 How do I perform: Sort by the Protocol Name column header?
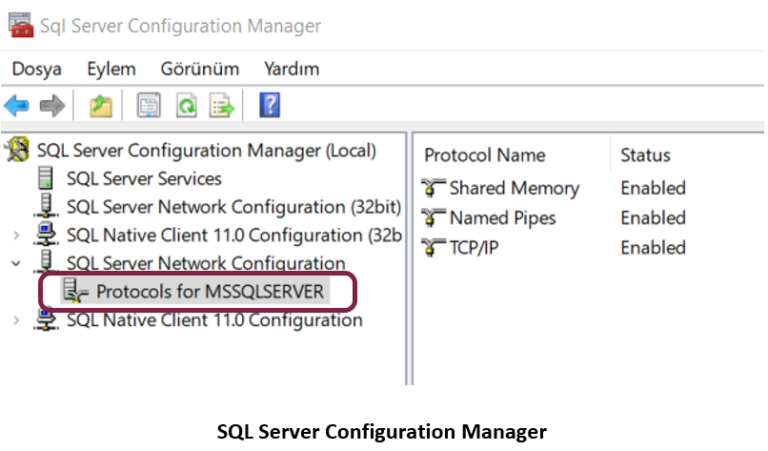click(485, 155)
